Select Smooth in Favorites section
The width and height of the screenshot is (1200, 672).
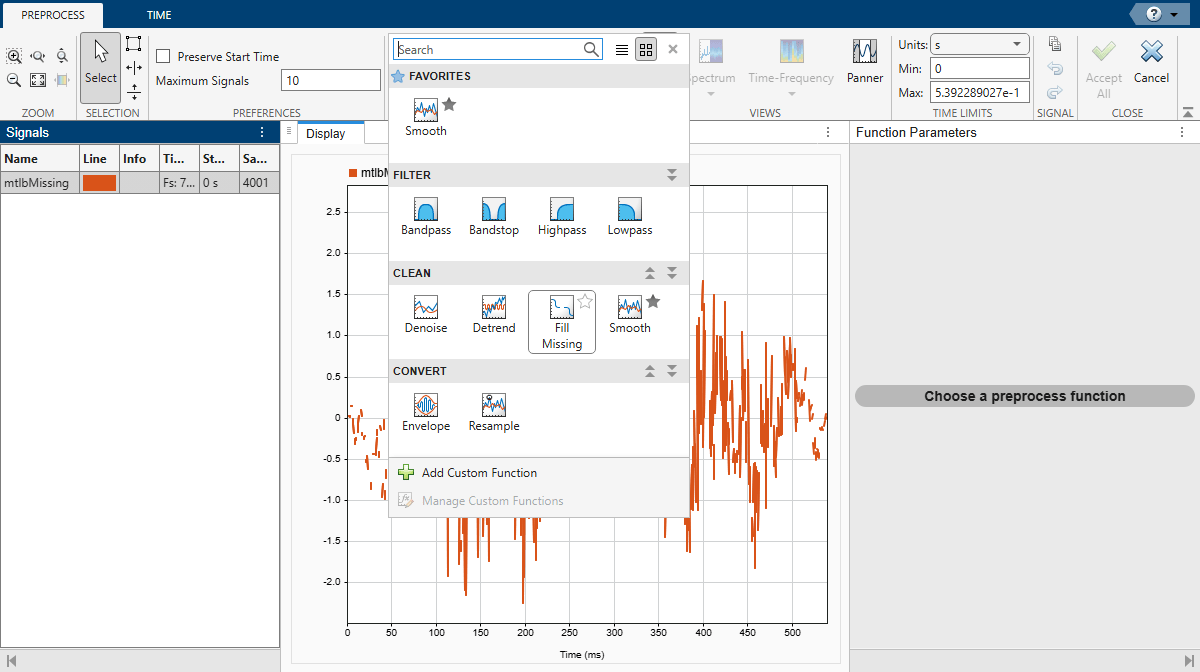tap(426, 117)
